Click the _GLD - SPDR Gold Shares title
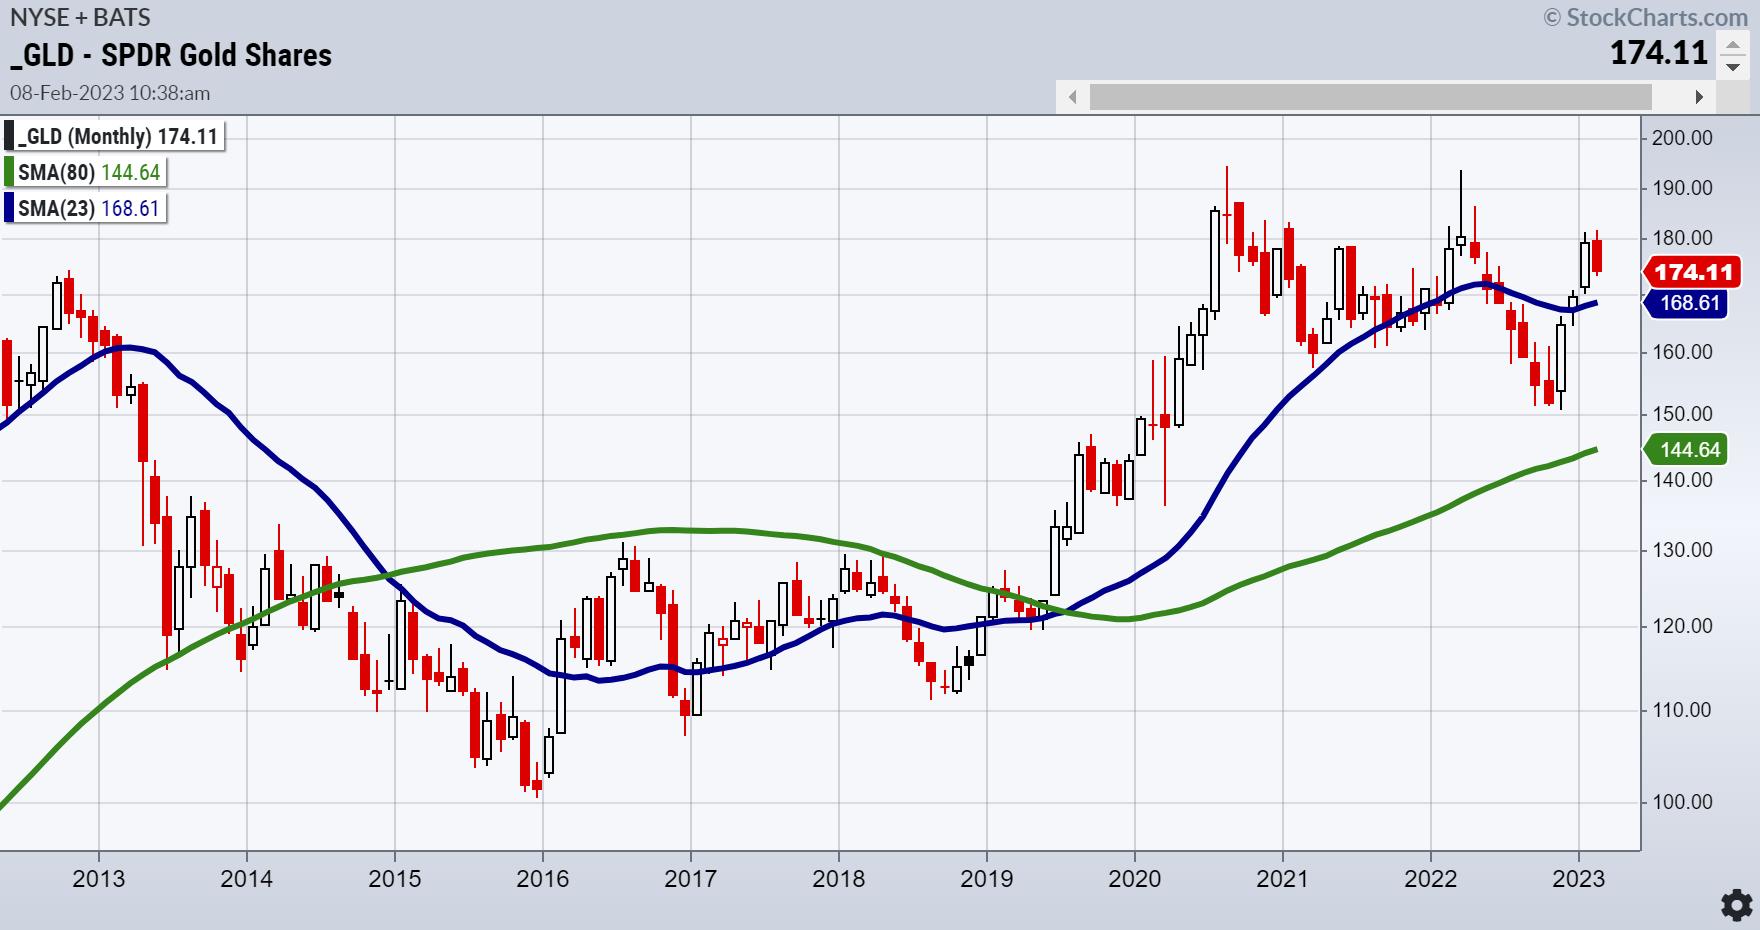 171,55
